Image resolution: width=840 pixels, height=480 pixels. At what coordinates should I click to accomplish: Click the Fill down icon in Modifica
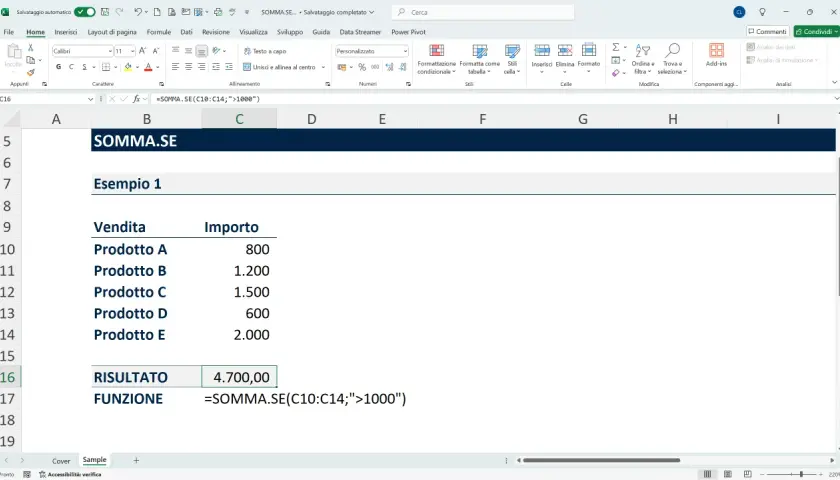click(x=616, y=60)
